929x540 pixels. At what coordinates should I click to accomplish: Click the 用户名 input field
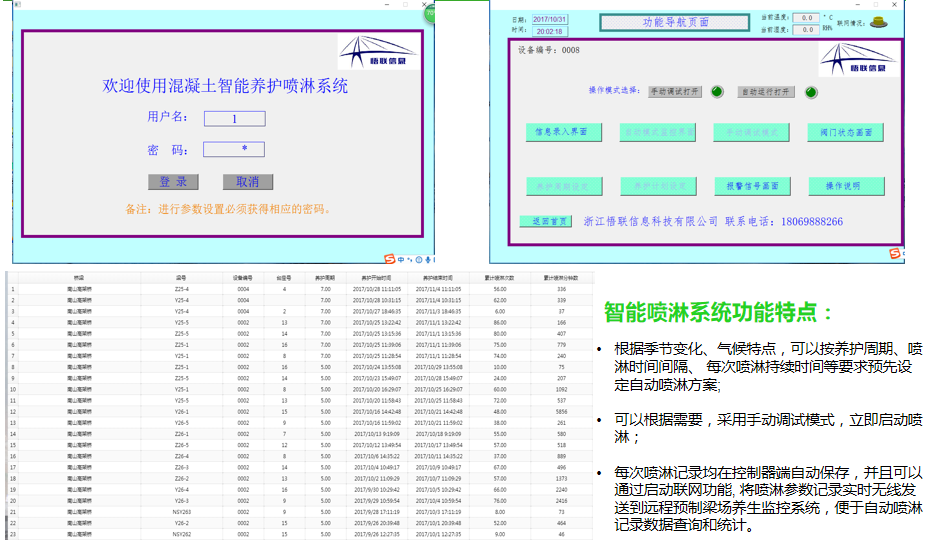pyautogui.click(x=234, y=119)
